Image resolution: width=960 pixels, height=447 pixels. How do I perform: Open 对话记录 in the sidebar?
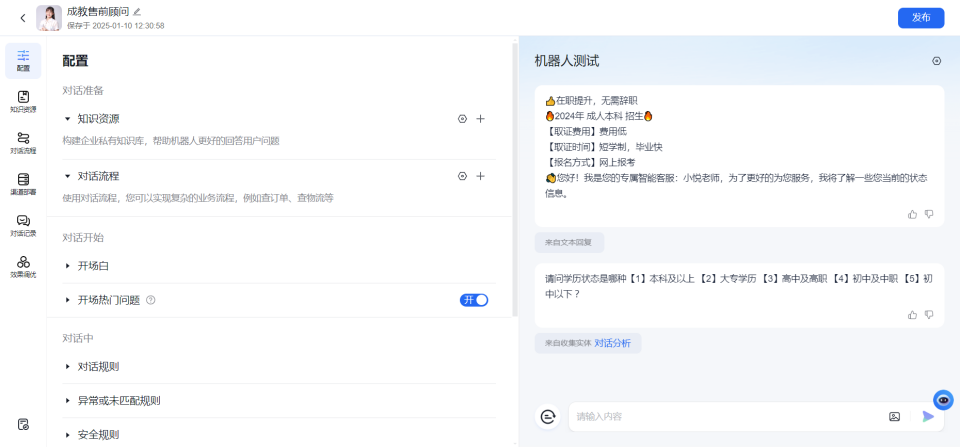pyautogui.click(x=22, y=225)
